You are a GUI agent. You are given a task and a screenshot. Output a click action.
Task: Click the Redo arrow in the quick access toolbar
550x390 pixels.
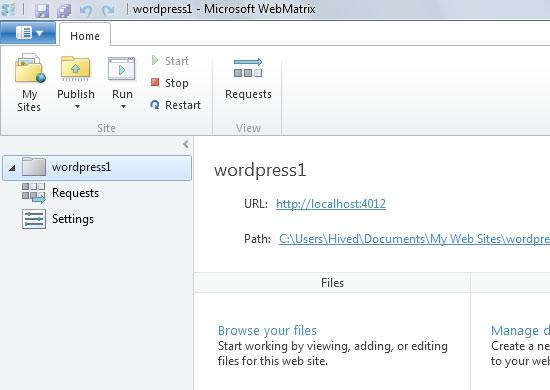tap(108, 10)
